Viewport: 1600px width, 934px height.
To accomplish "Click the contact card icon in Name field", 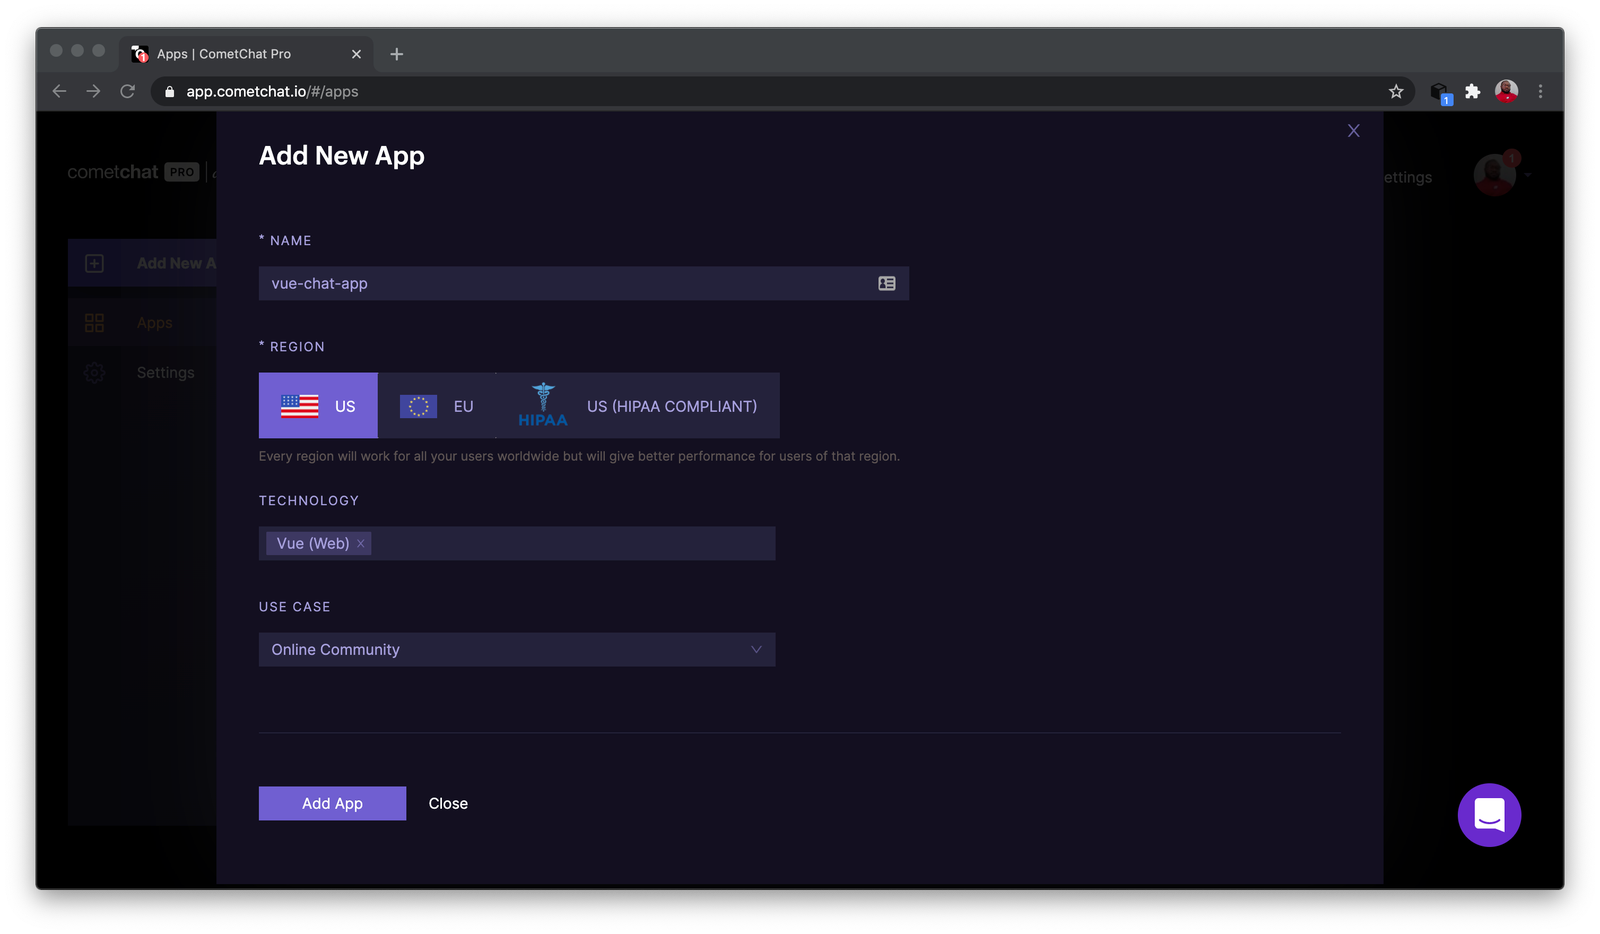I will [x=887, y=283].
